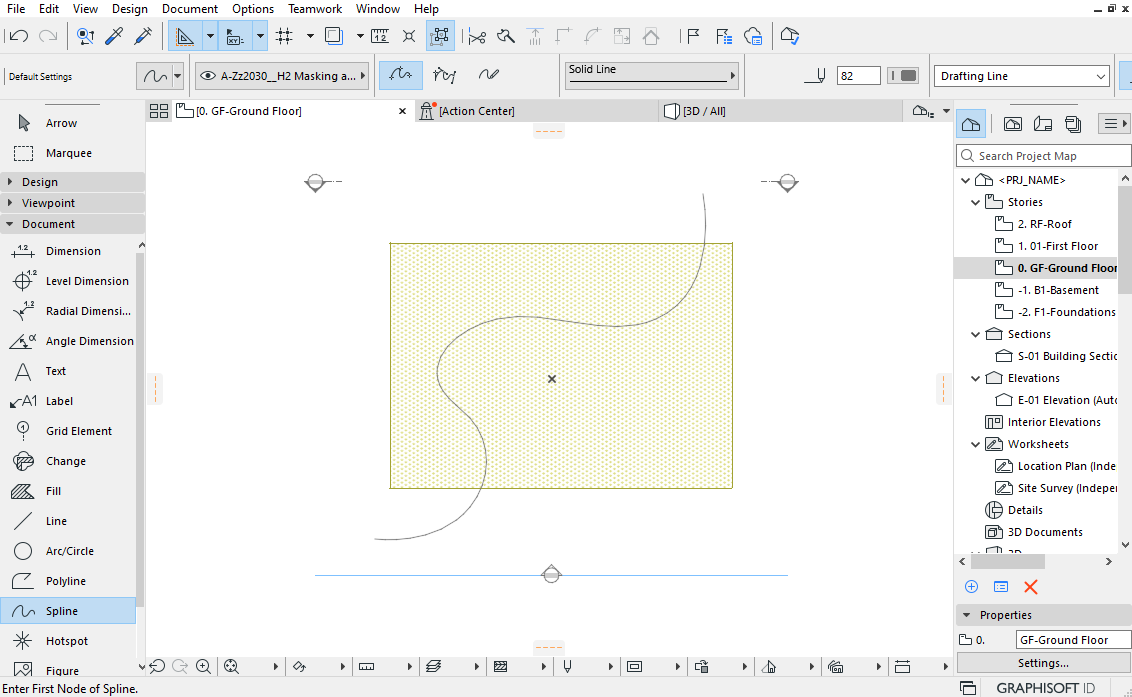Select the Inject Parameters syringe tool
The height and width of the screenshot is (697, 1132).
tap(142, 37)
